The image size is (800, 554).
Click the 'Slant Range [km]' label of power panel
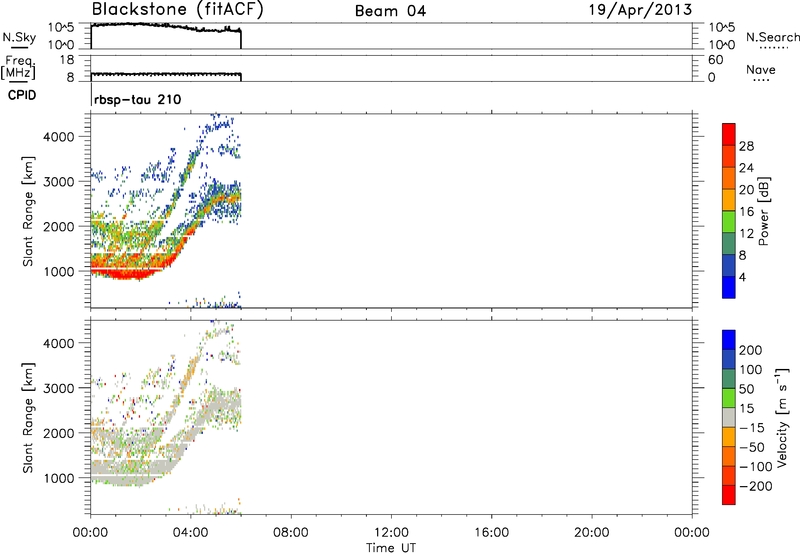click(x=28, y=211)
